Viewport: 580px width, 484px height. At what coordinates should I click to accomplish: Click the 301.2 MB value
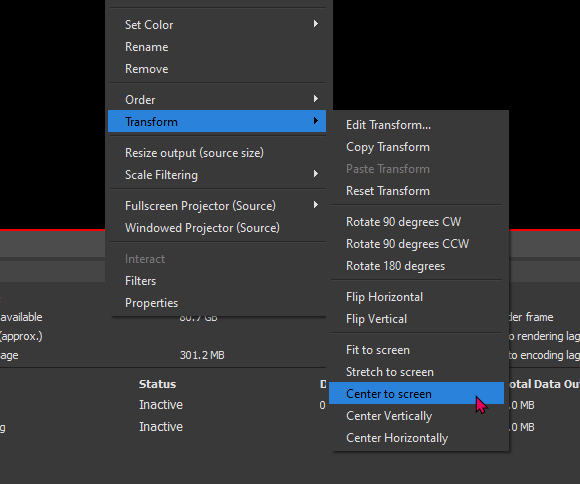202,355
